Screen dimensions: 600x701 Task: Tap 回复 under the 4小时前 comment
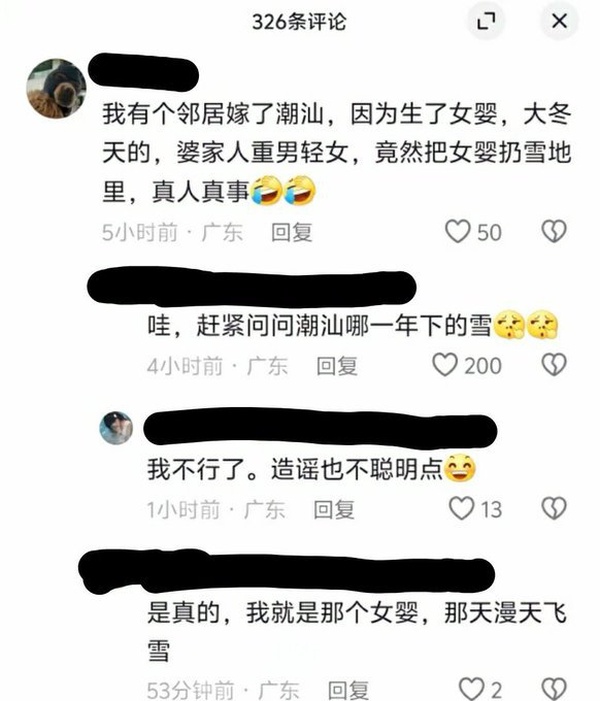click(337, 366)
